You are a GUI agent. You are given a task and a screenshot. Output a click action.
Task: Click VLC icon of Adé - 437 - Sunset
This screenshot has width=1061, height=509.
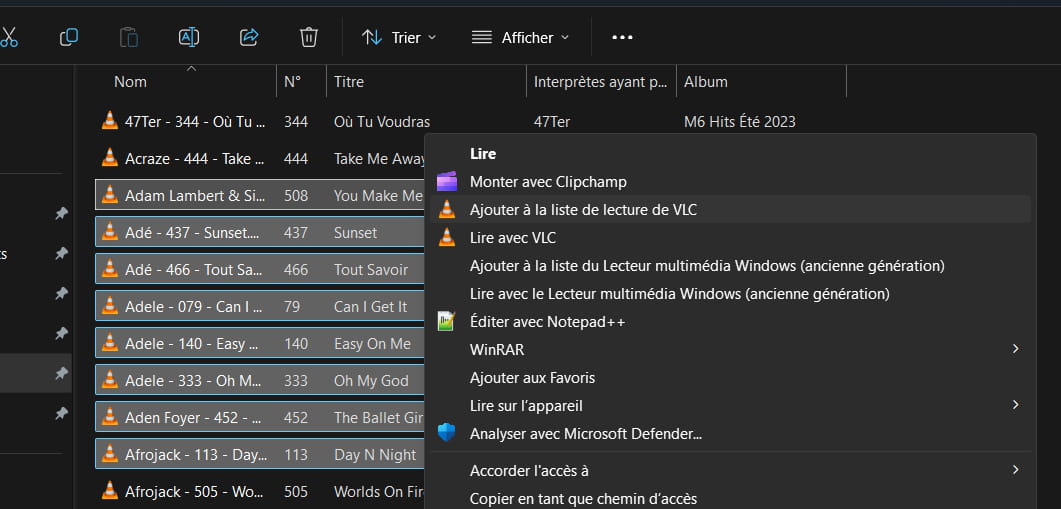click(x=110, y=232)
